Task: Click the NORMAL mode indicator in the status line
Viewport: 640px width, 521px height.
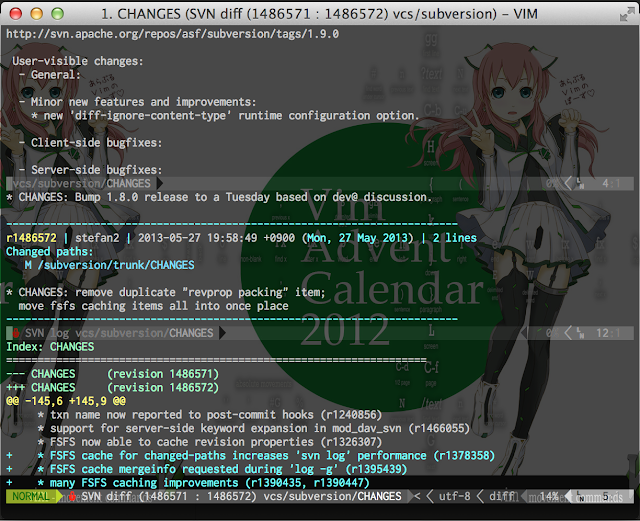Action: coord(31,497)
